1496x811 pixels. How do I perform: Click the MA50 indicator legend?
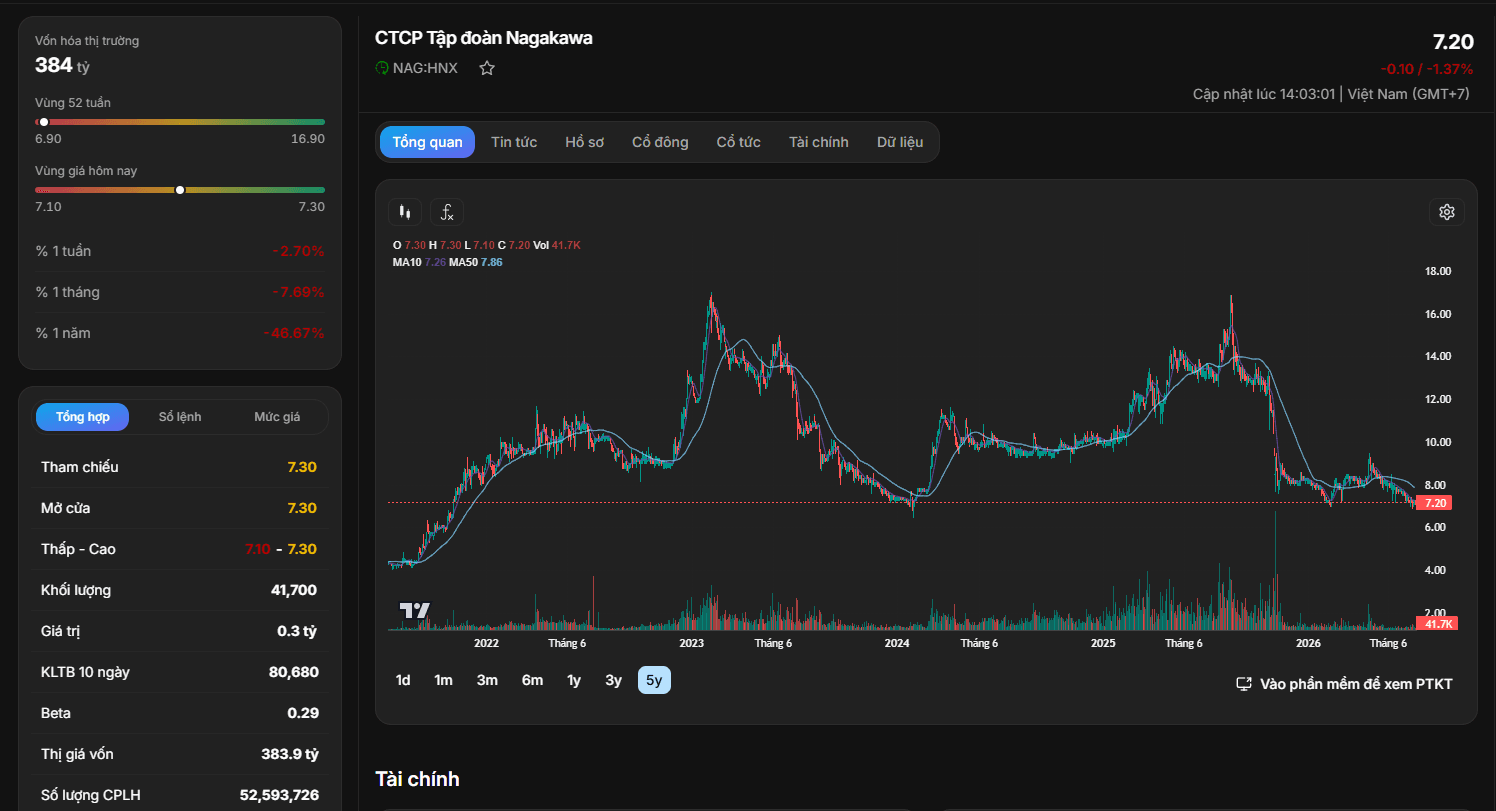click(x=476, y=262)
